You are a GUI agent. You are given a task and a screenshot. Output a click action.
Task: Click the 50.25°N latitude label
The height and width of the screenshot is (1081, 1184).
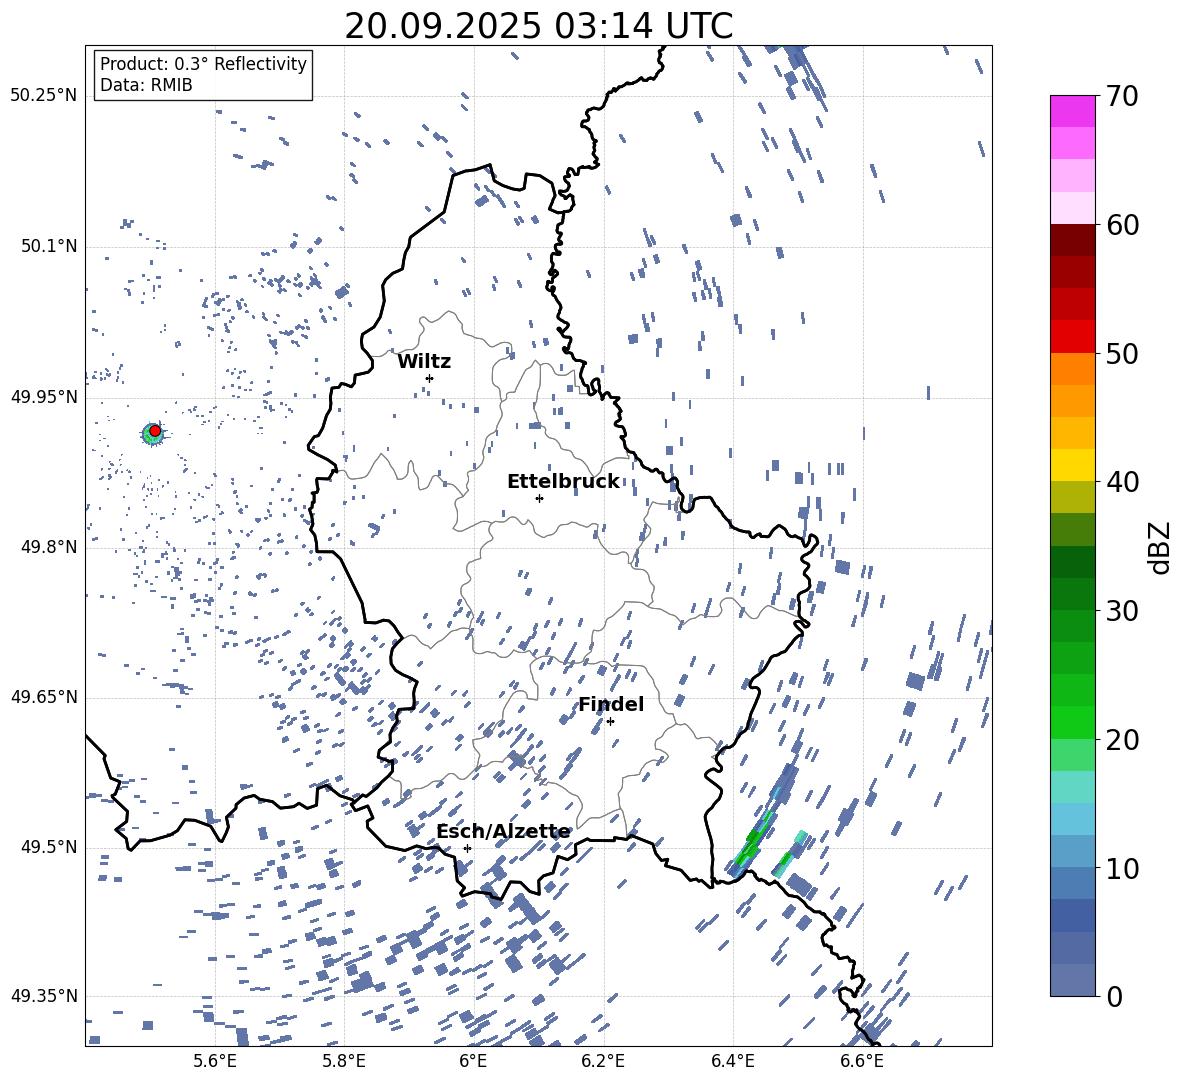click(x=44, y=96)
